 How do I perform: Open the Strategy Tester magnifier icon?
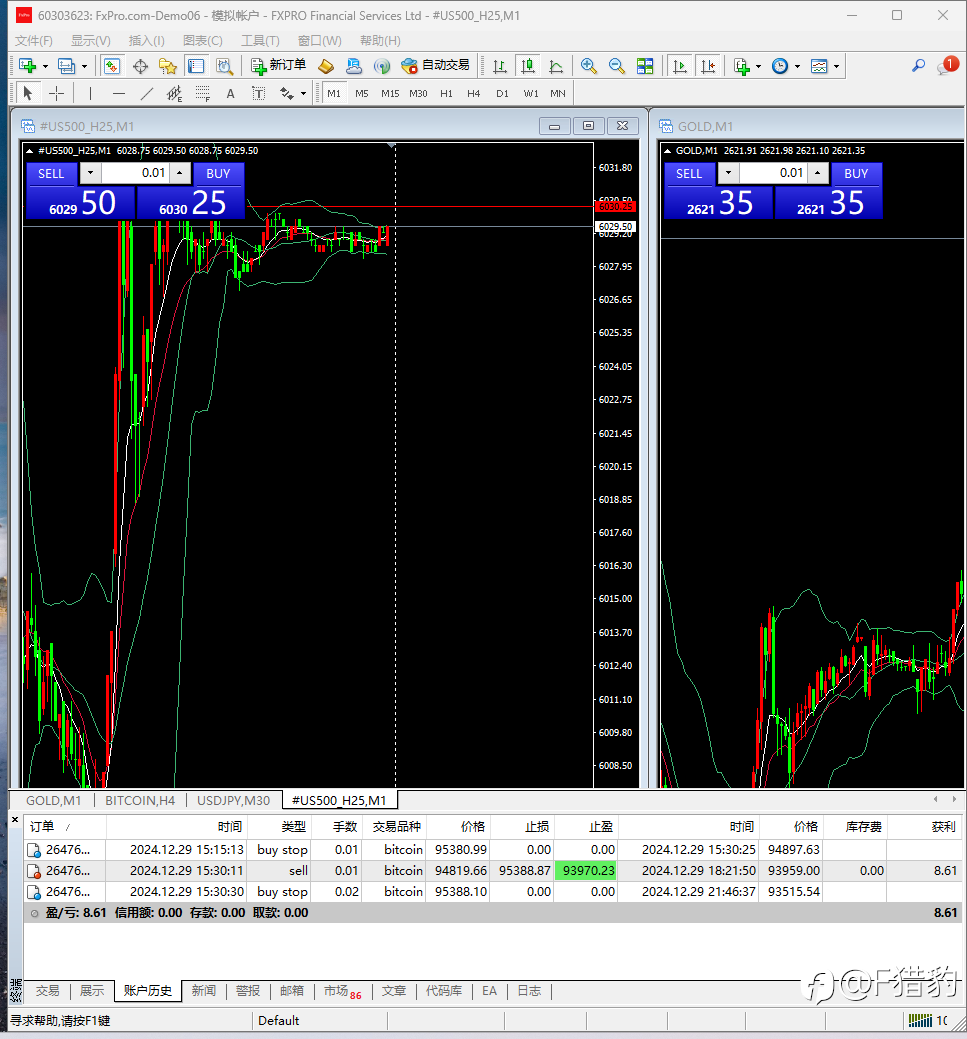(x=225, y=66)
